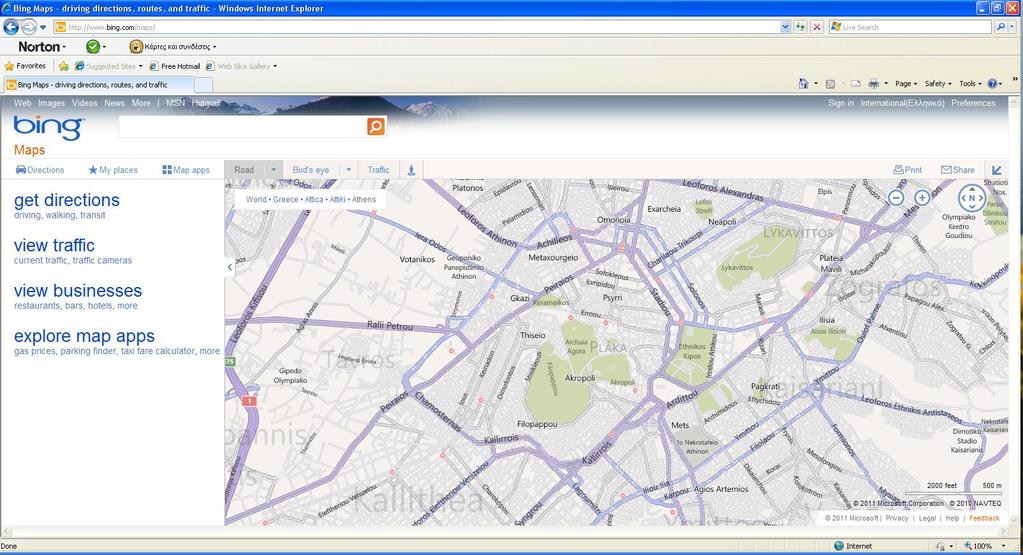
Task: Click the orange search magnifier button
Action: coord(376,127)
